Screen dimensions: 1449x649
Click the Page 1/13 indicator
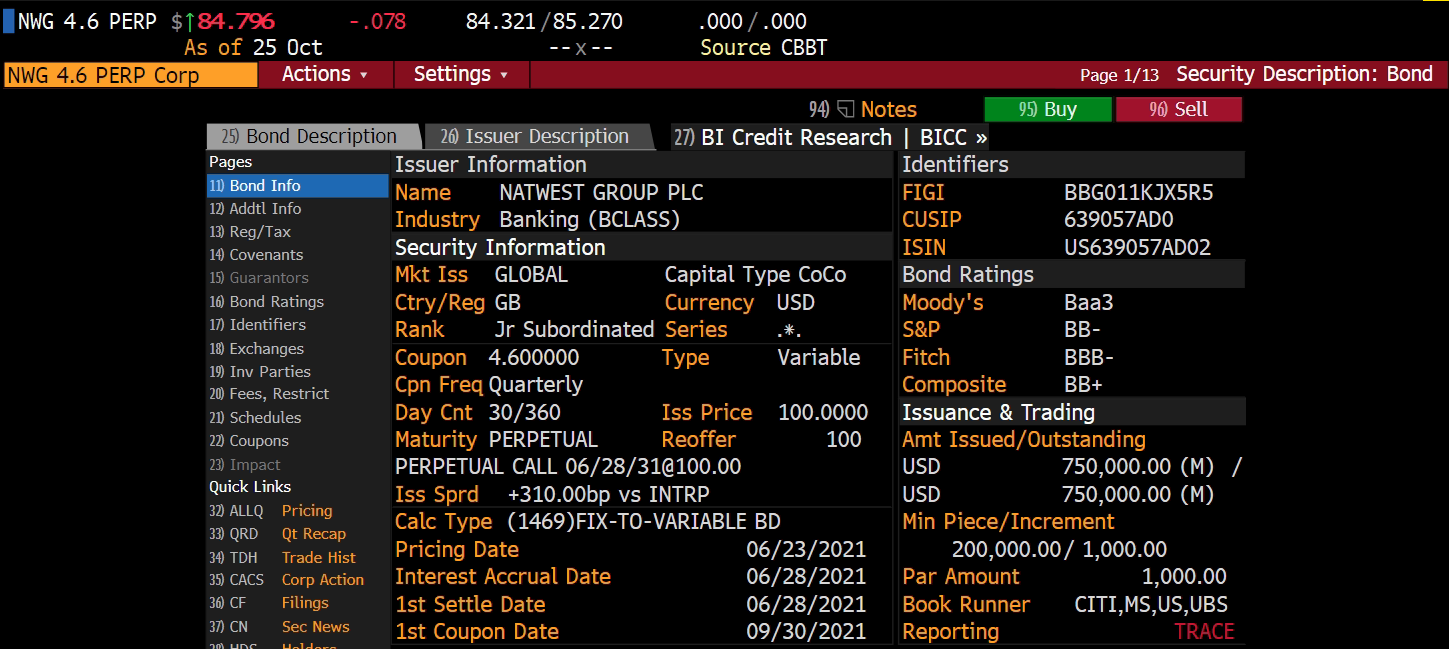(1119, 75)
